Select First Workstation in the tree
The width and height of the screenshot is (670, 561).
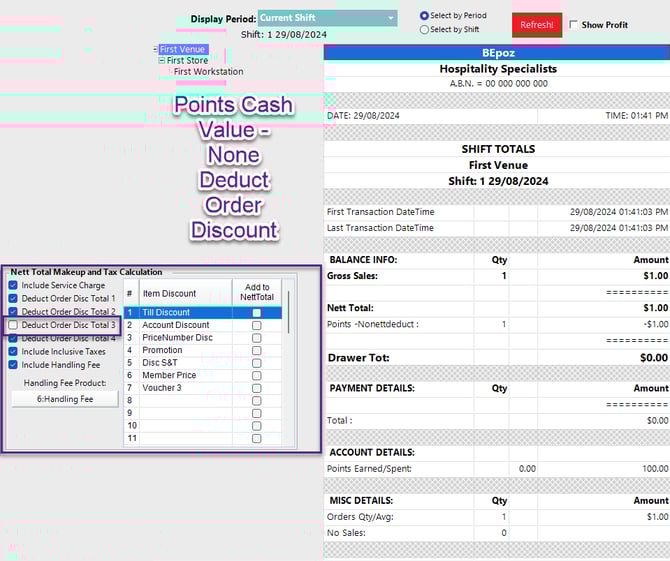tap(208, 72)
